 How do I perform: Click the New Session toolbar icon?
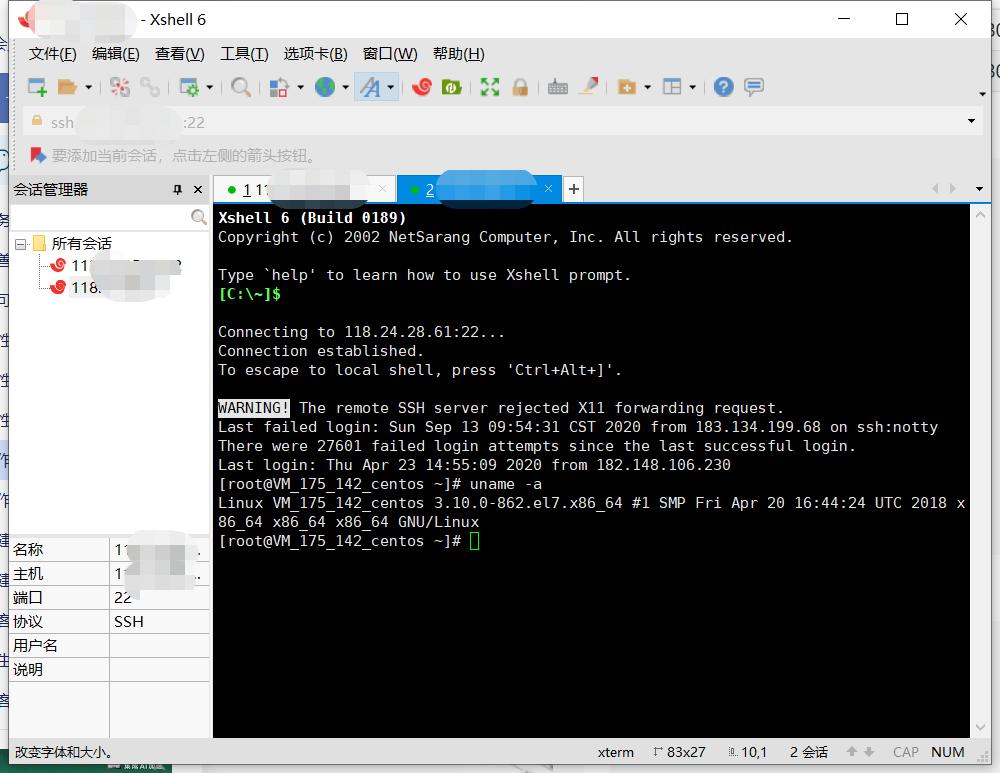click(37, 87)
